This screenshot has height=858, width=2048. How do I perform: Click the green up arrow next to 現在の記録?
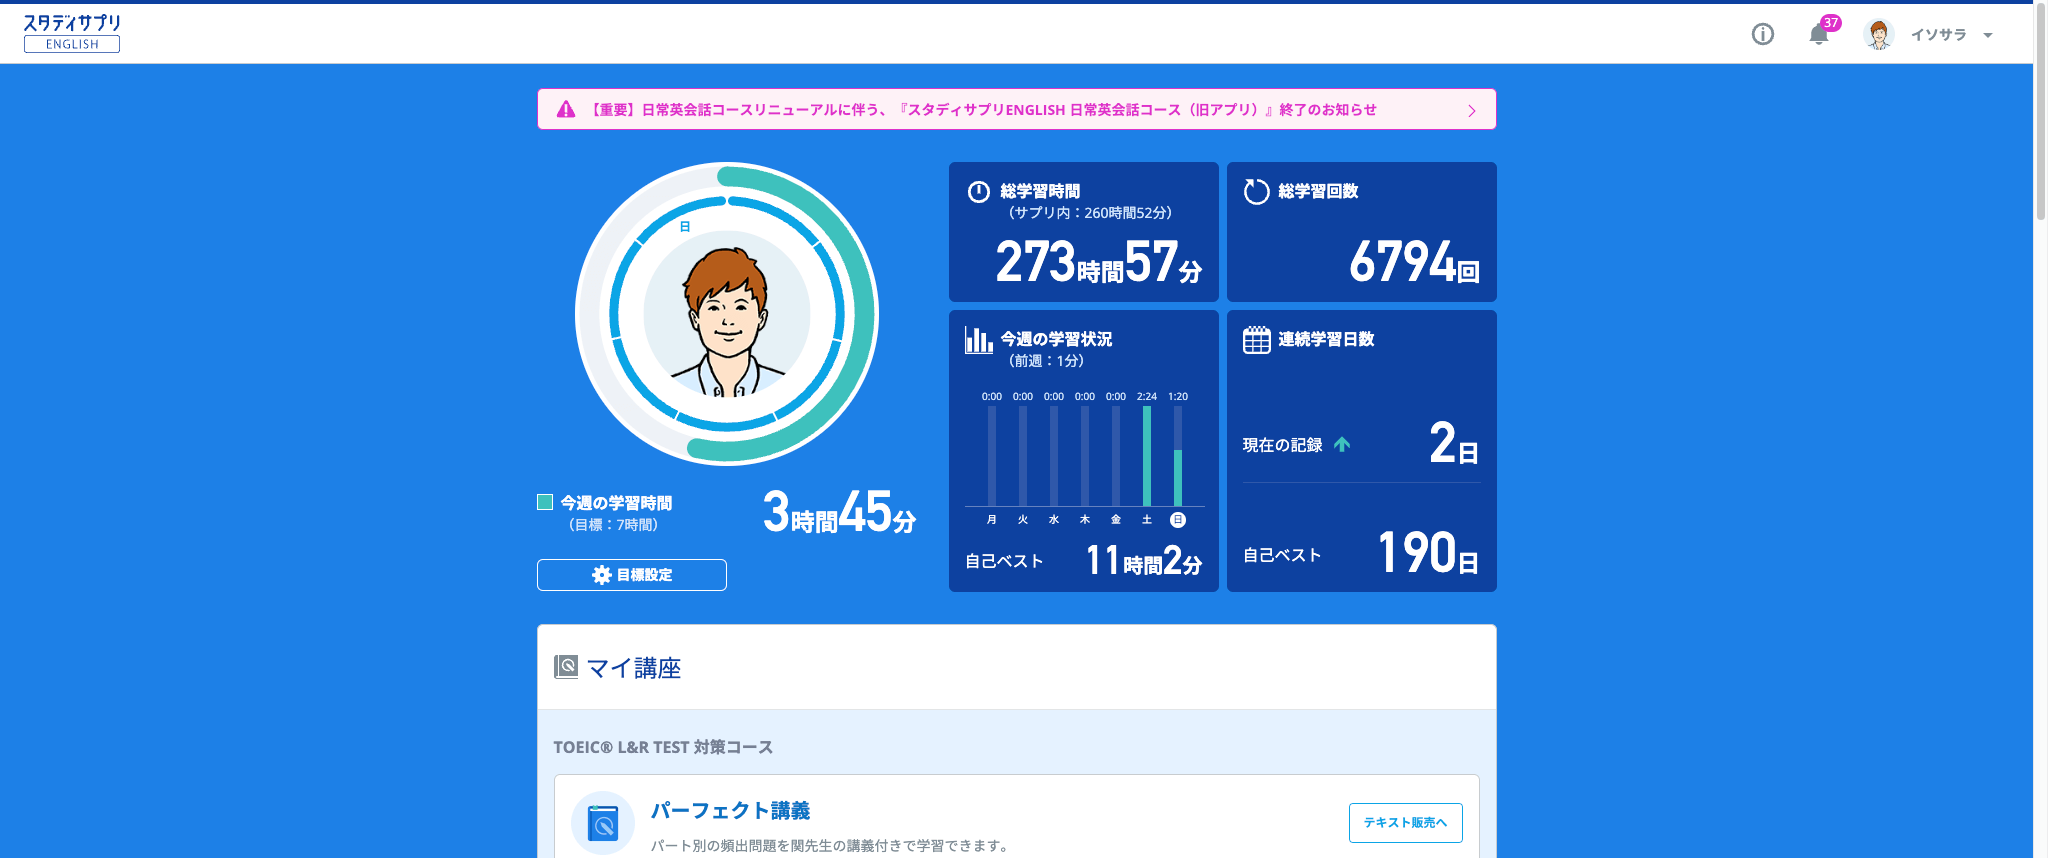point(1342,444)
